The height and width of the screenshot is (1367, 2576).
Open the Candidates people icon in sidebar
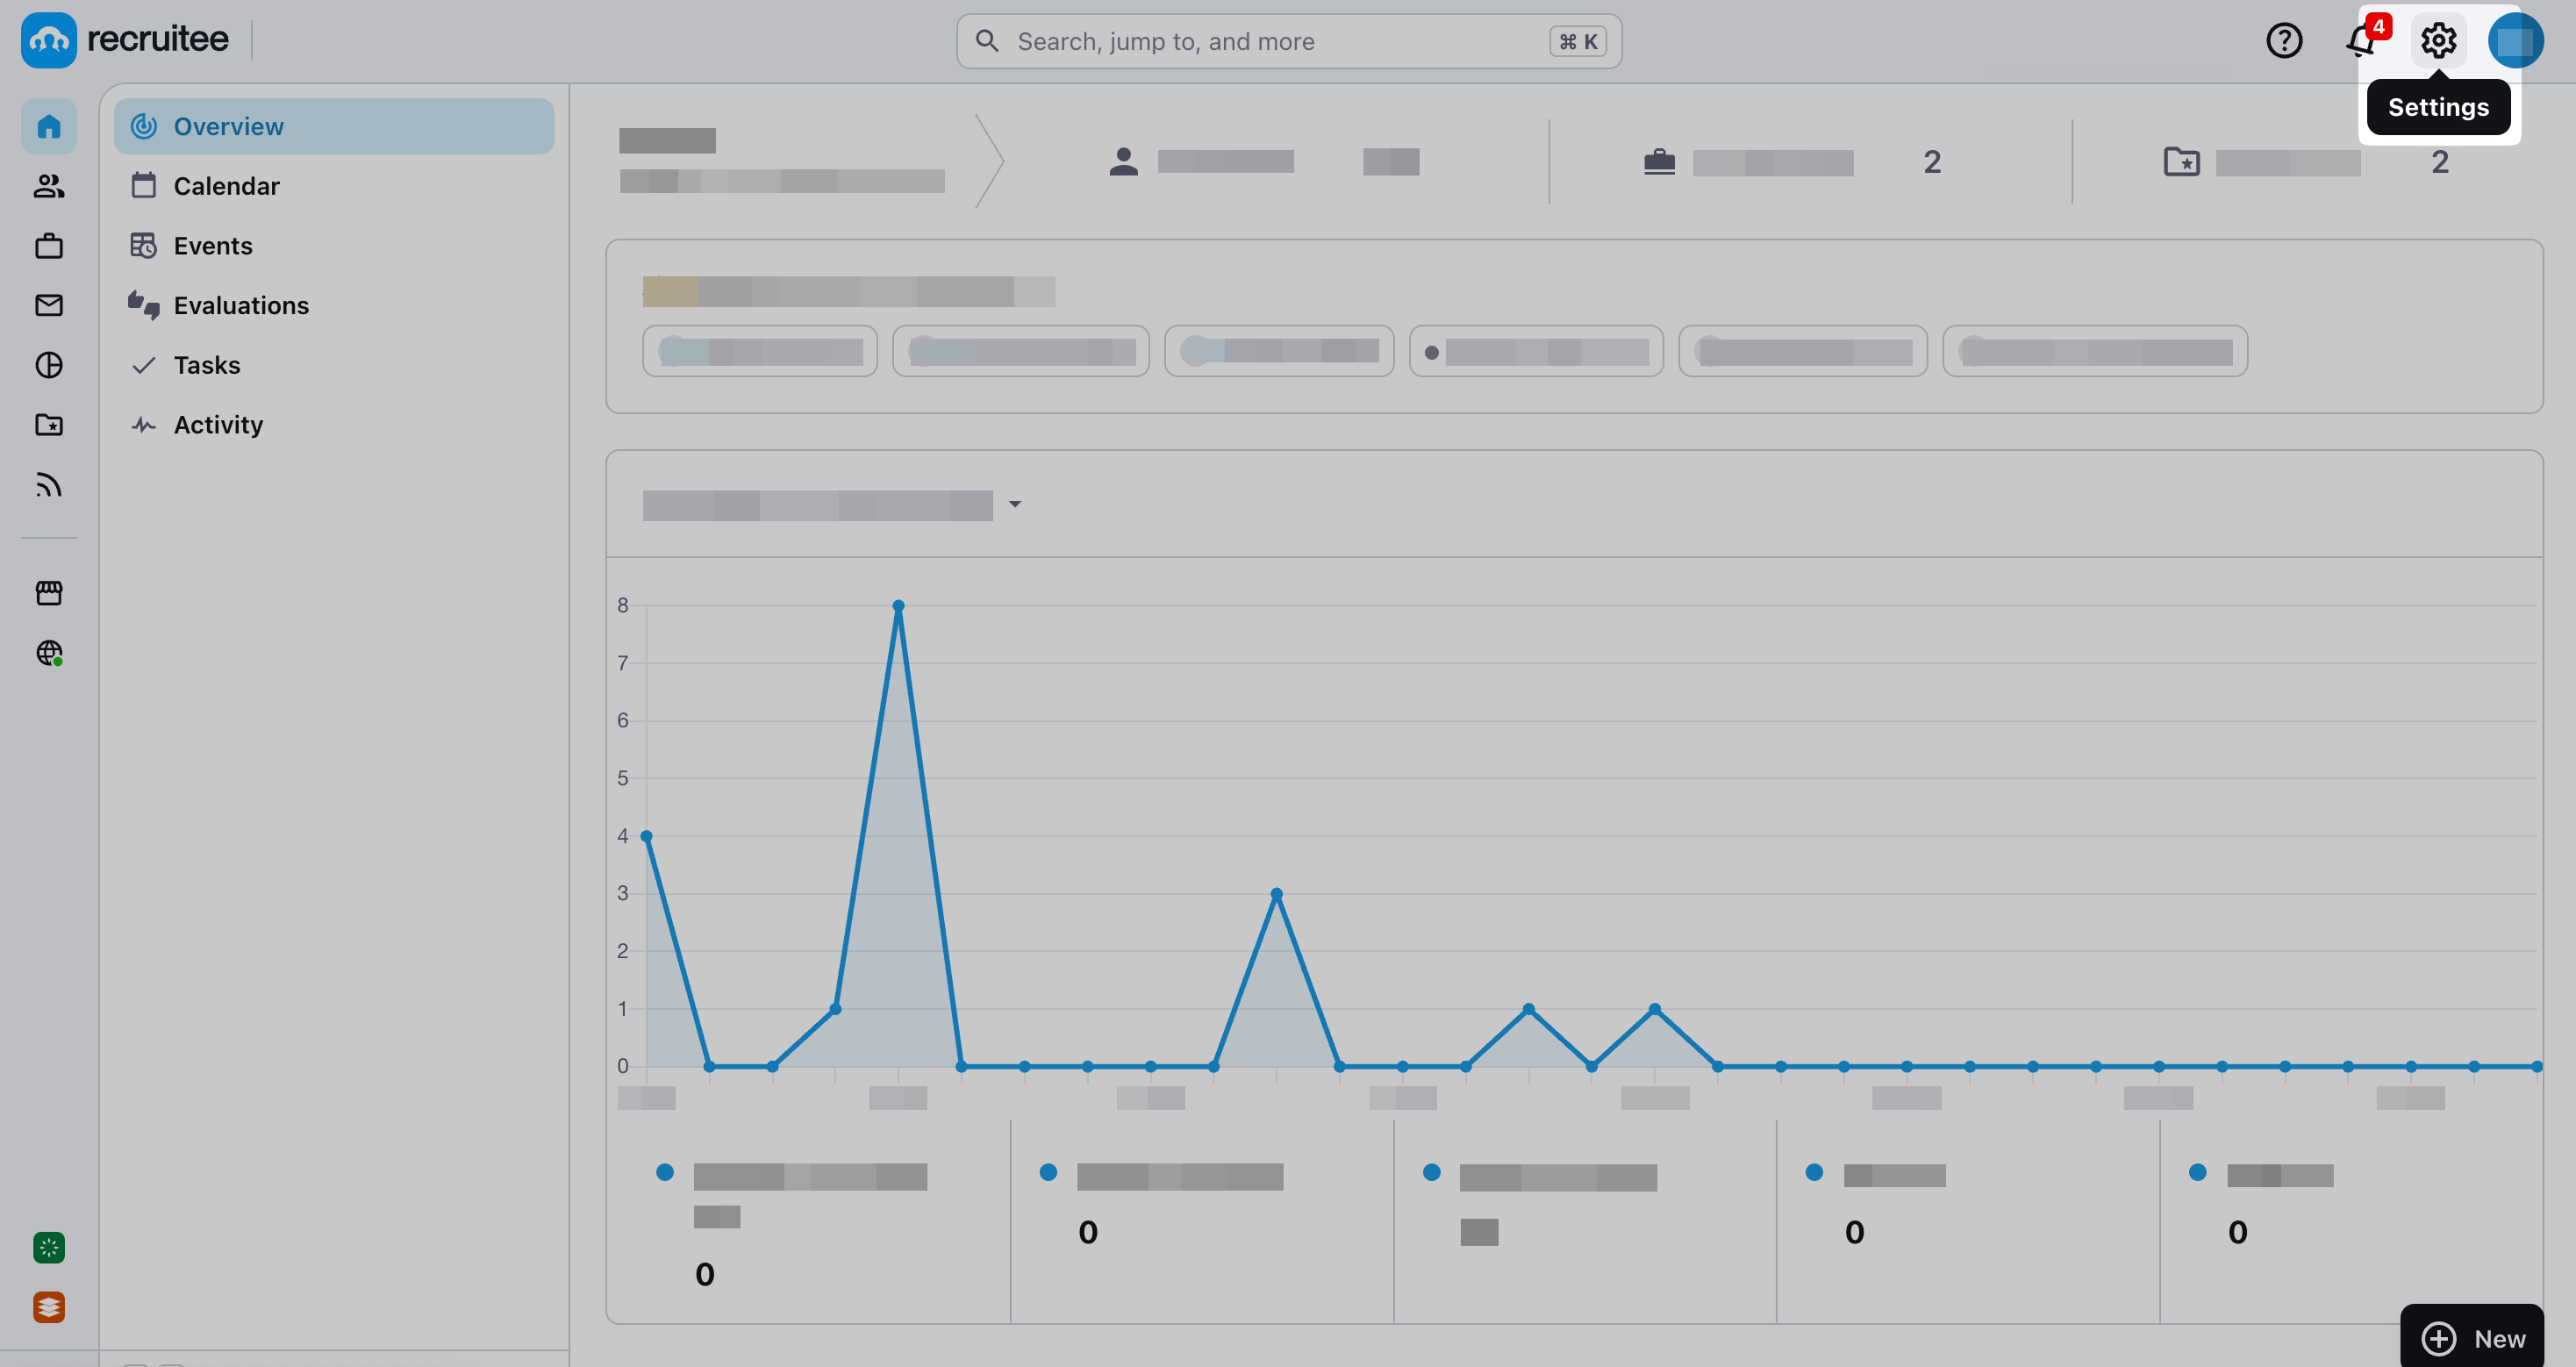click(x=49, y=186)
